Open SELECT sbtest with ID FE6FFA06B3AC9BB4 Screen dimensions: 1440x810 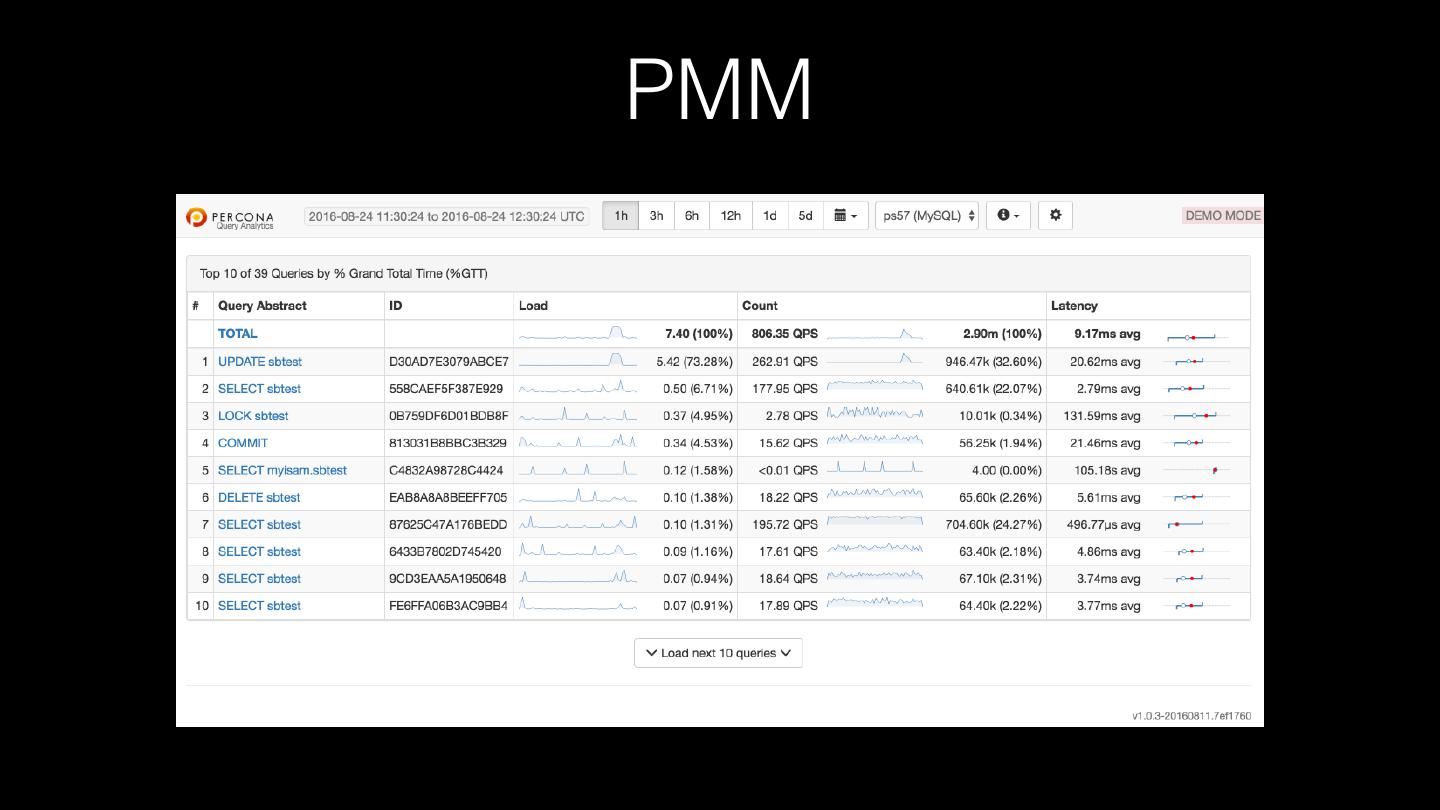[259, 605]
